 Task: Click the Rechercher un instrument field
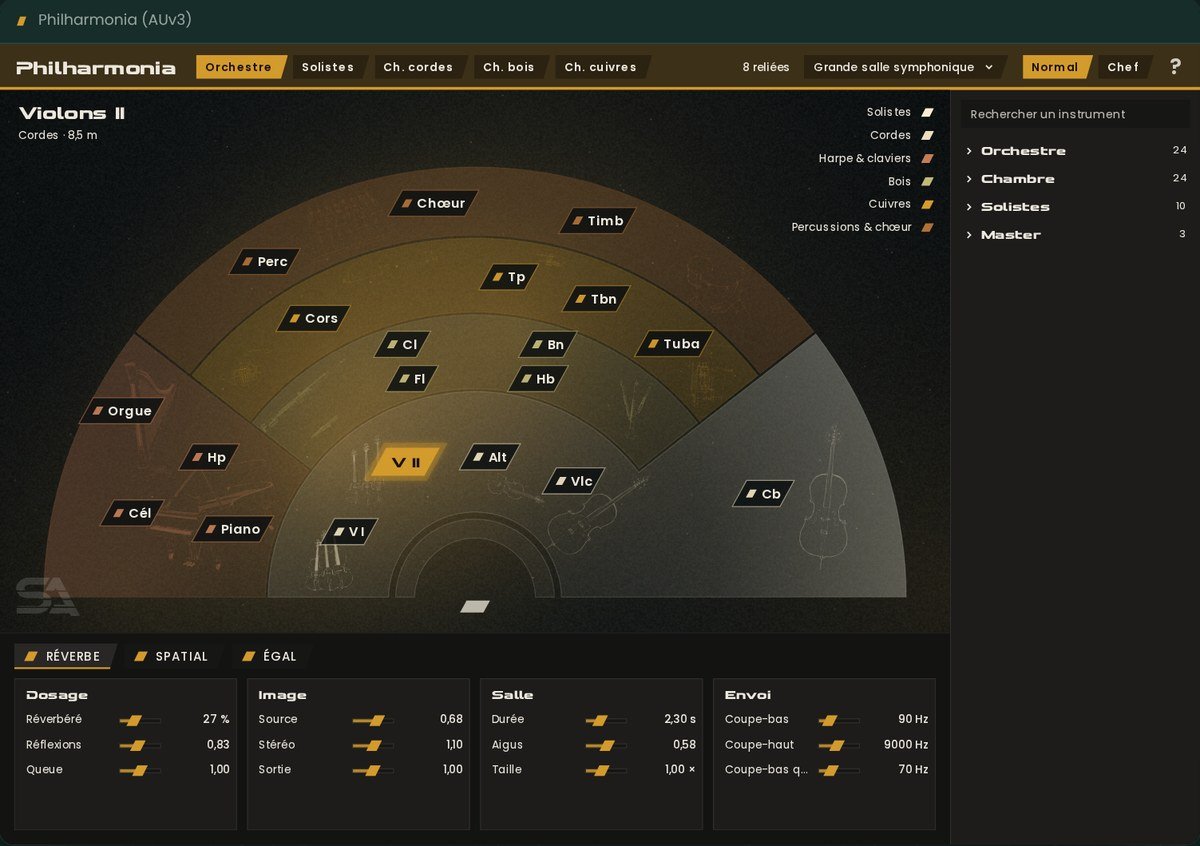pos(1075,114)
